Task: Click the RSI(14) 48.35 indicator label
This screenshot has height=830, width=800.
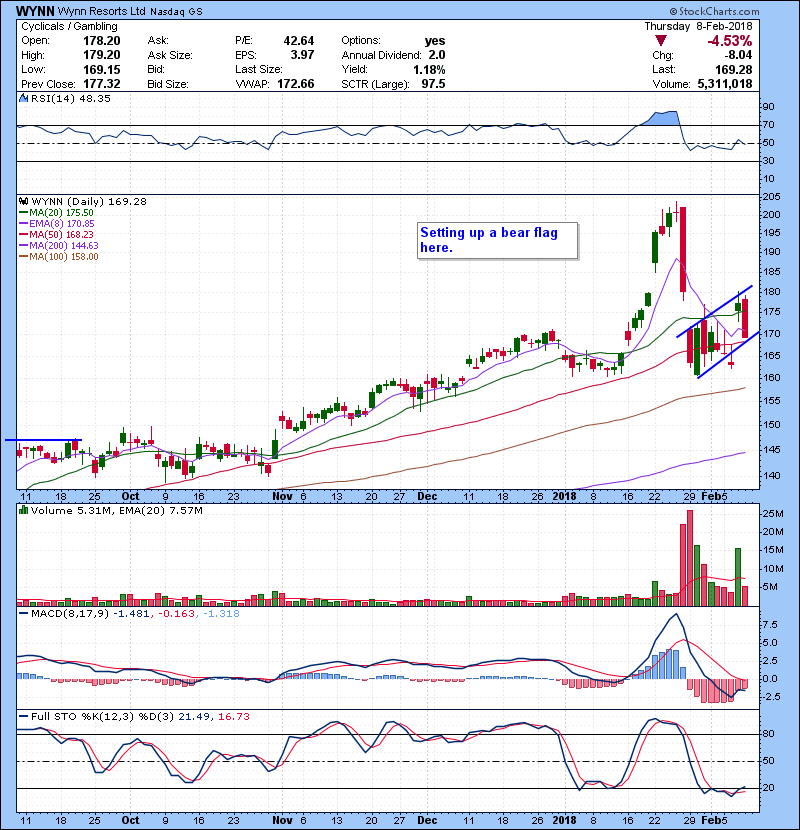Action: pyautogui.click(x=71, y=98)
